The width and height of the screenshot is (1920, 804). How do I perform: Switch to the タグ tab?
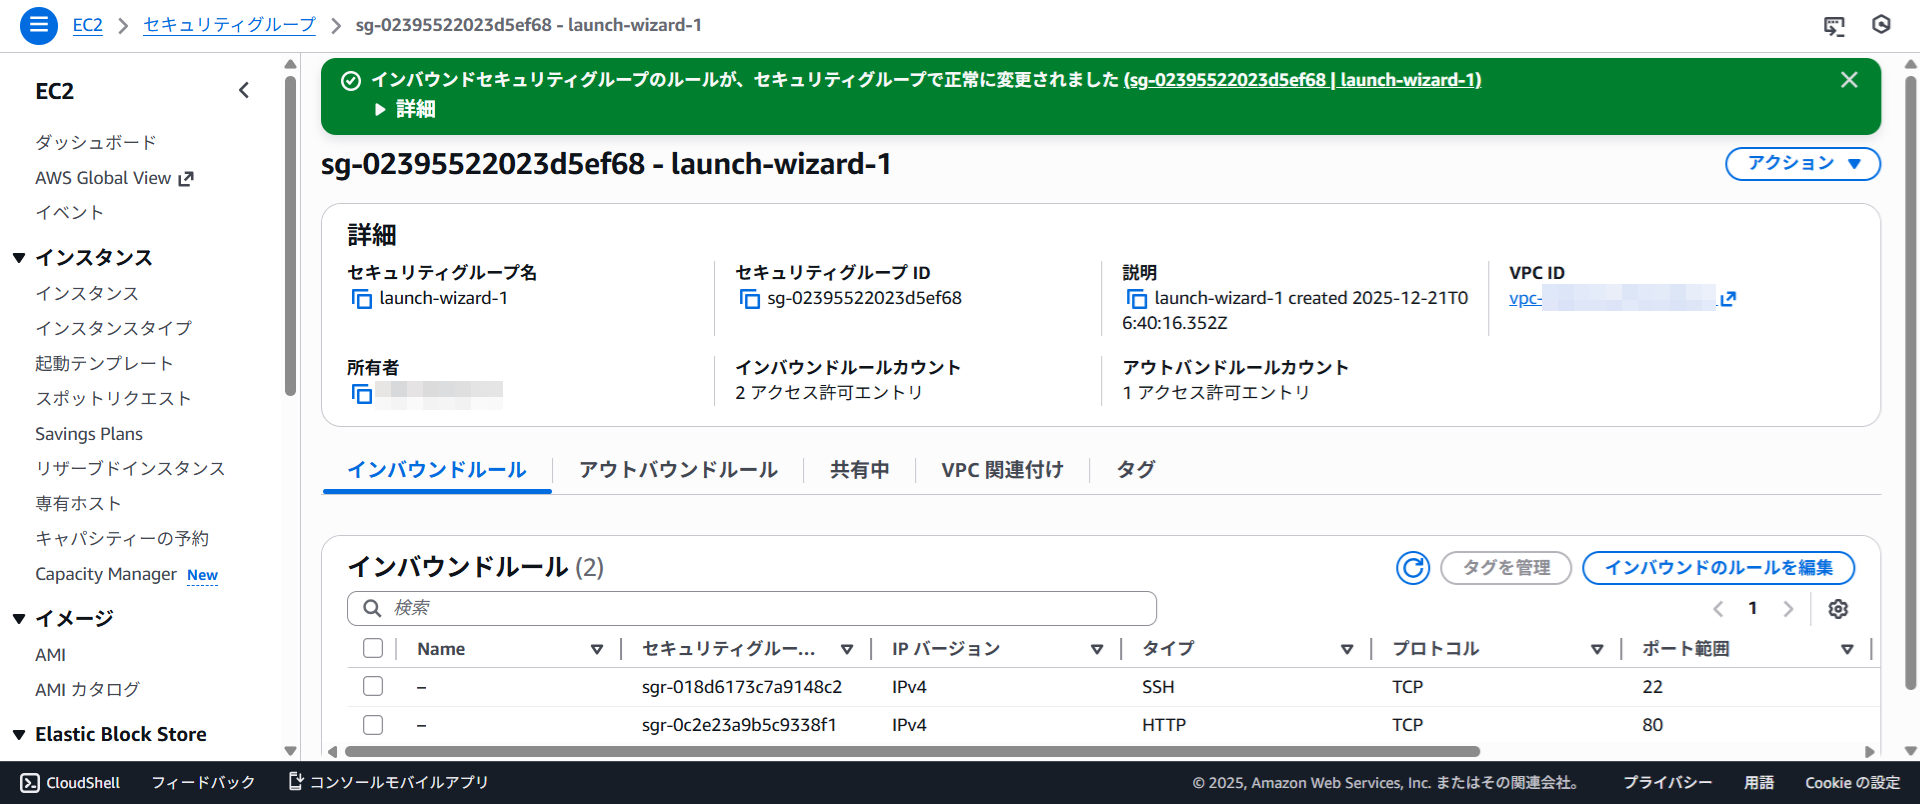point(1135,470)
